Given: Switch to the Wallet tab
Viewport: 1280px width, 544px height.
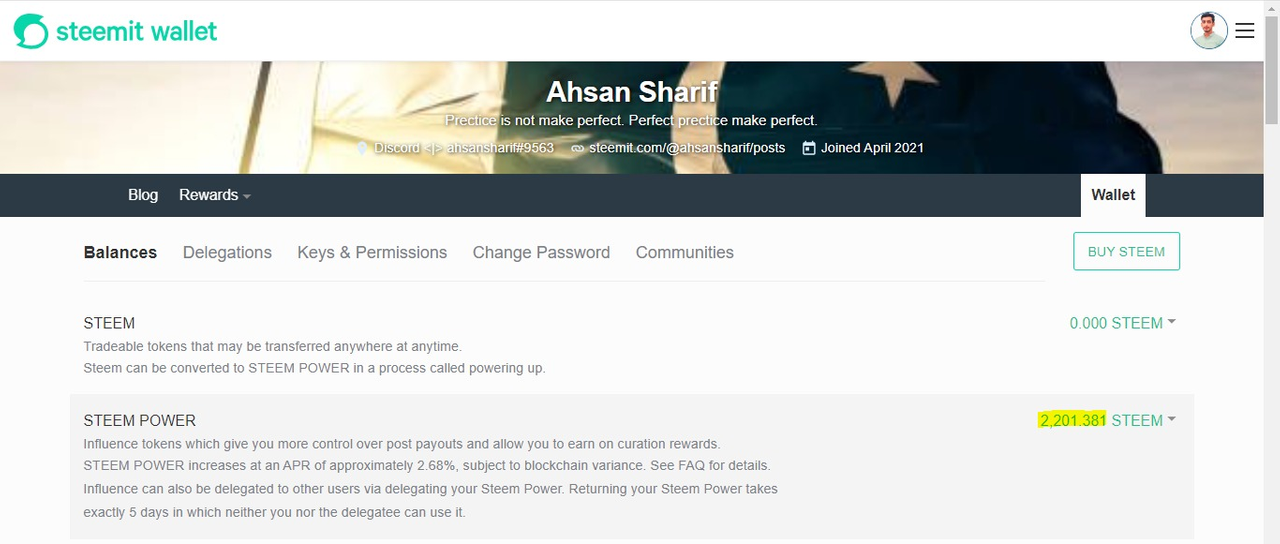Looking at the screenshot, I should coord(1113,195).
